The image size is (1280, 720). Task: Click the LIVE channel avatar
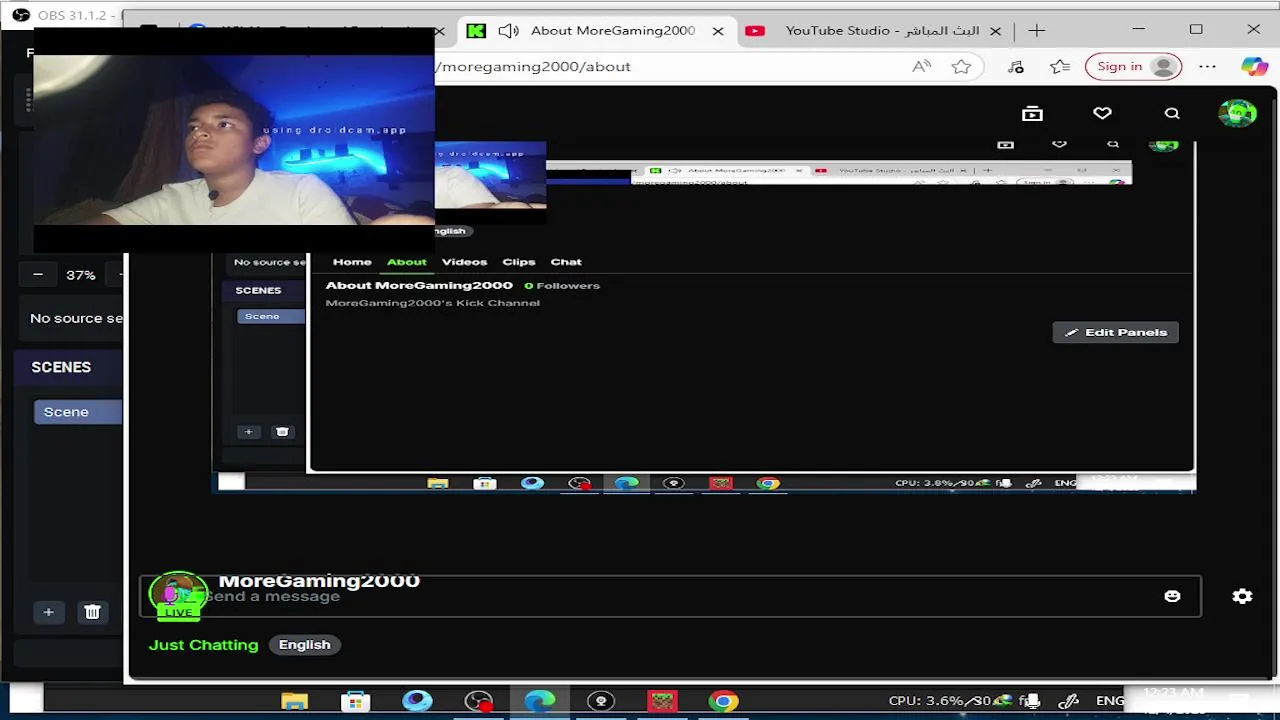click(178, 595)
